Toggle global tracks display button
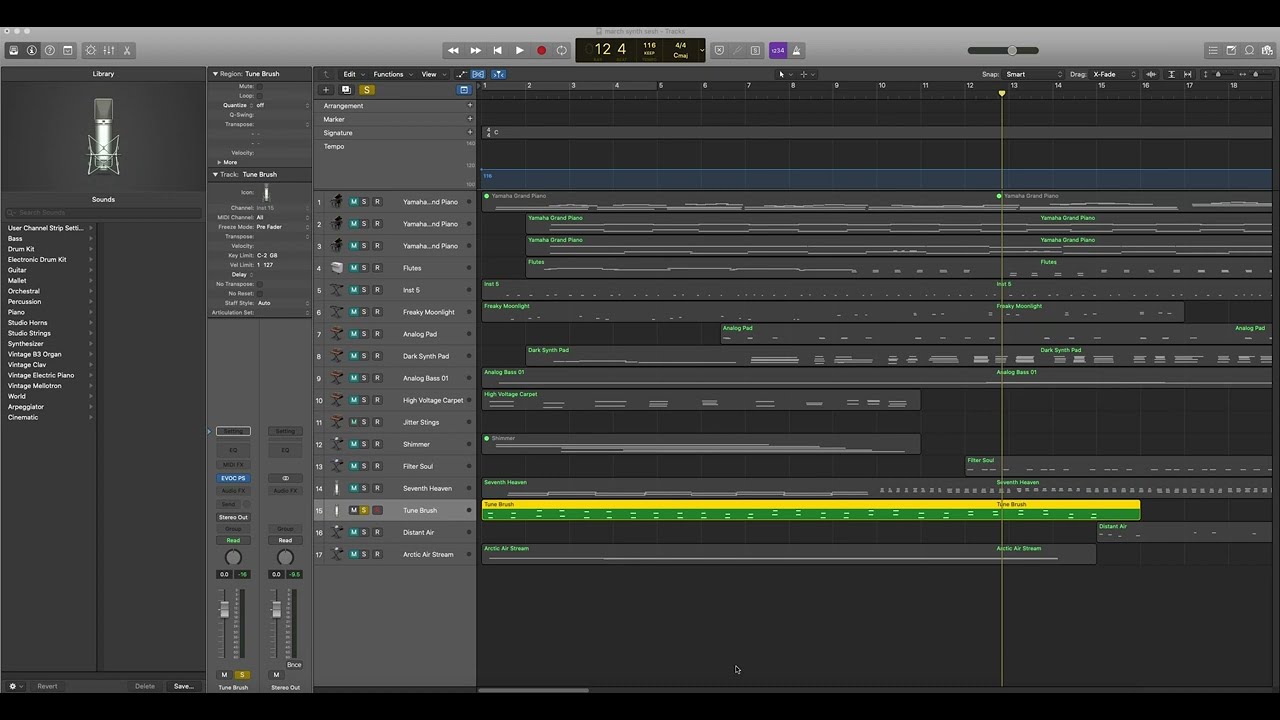Viewport: 1280px width, 720px height. [x=464, y=90]
